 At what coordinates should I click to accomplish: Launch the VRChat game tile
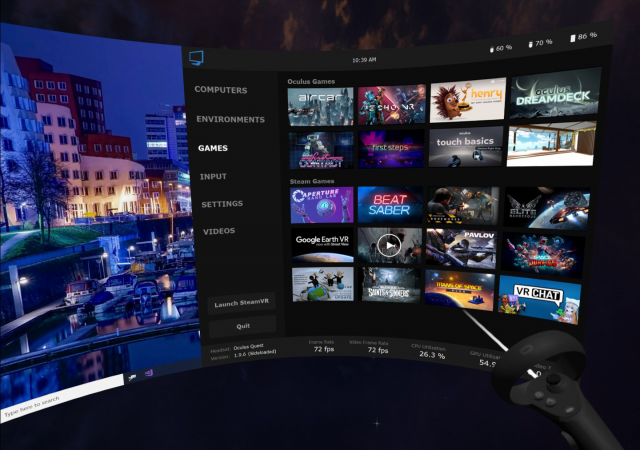pos(539,299)
